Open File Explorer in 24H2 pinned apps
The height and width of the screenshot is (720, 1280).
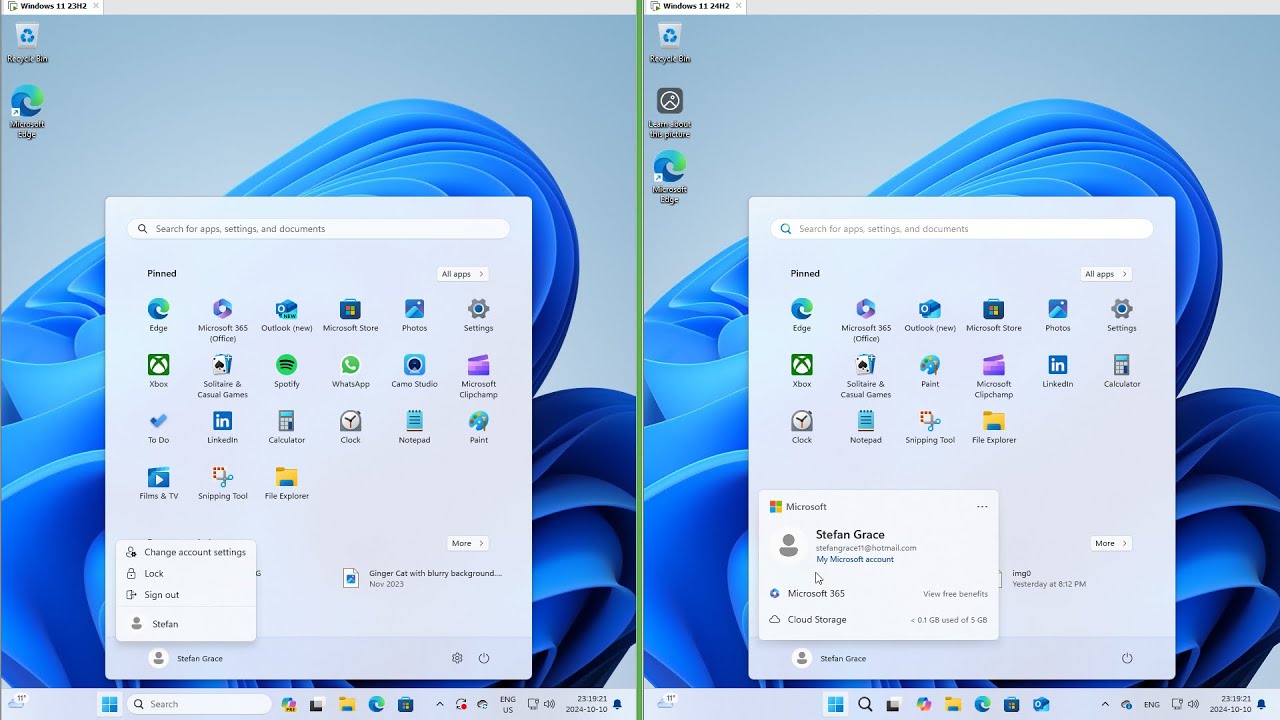pyautogui.click(x=993, y=427)
